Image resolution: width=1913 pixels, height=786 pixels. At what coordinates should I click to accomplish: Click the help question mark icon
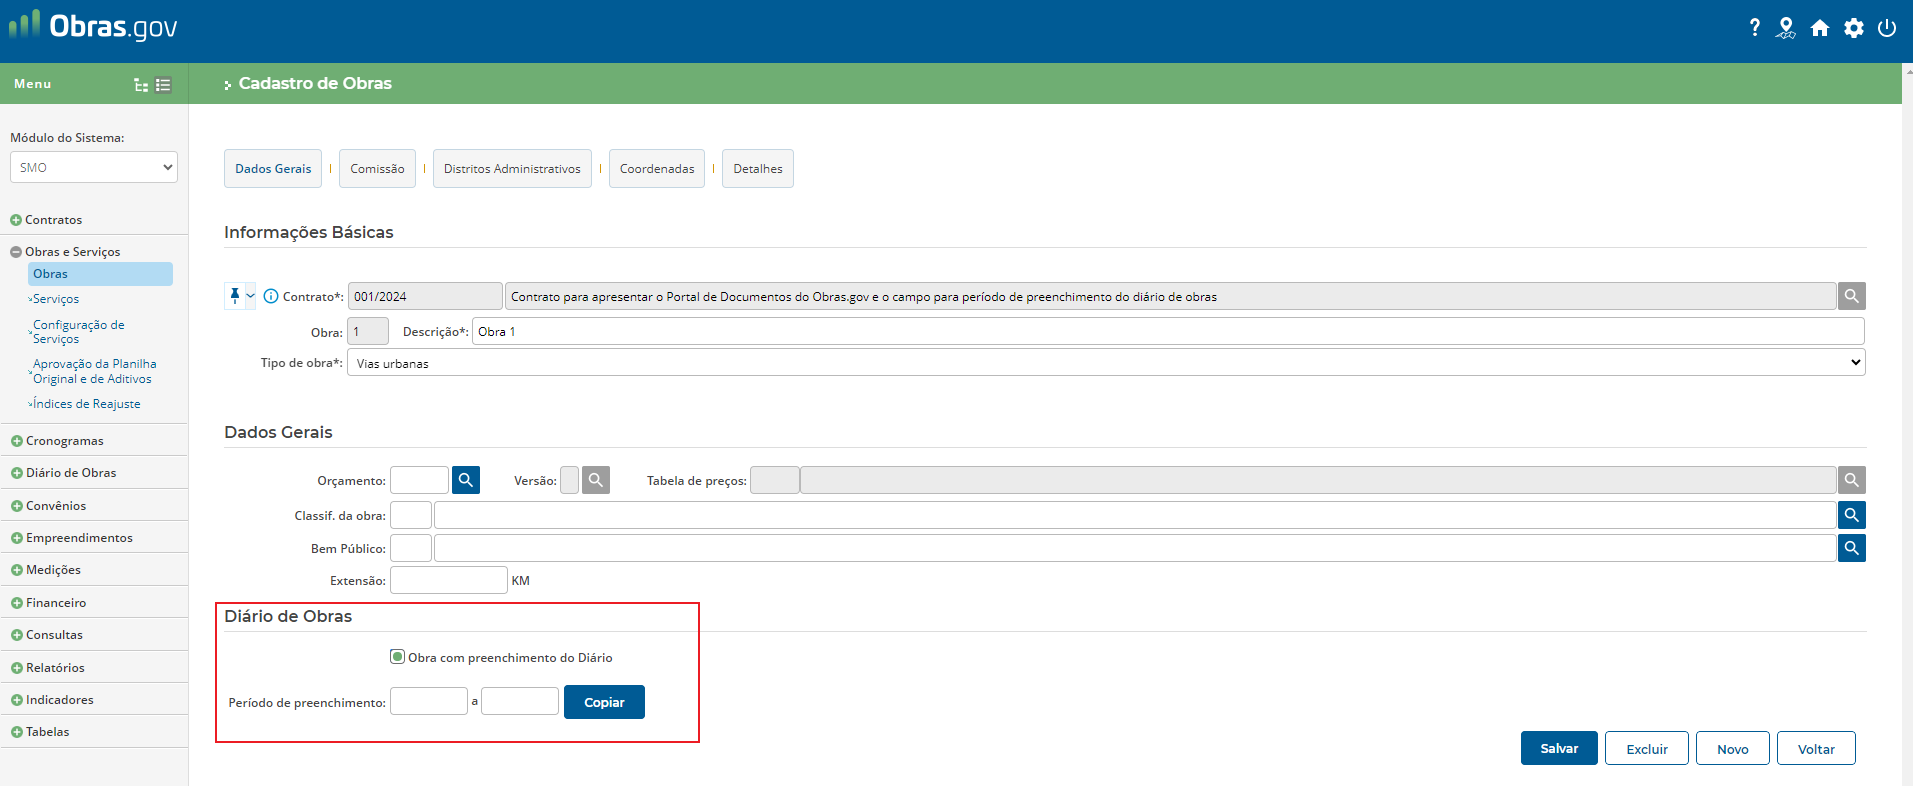(1754, 28)
